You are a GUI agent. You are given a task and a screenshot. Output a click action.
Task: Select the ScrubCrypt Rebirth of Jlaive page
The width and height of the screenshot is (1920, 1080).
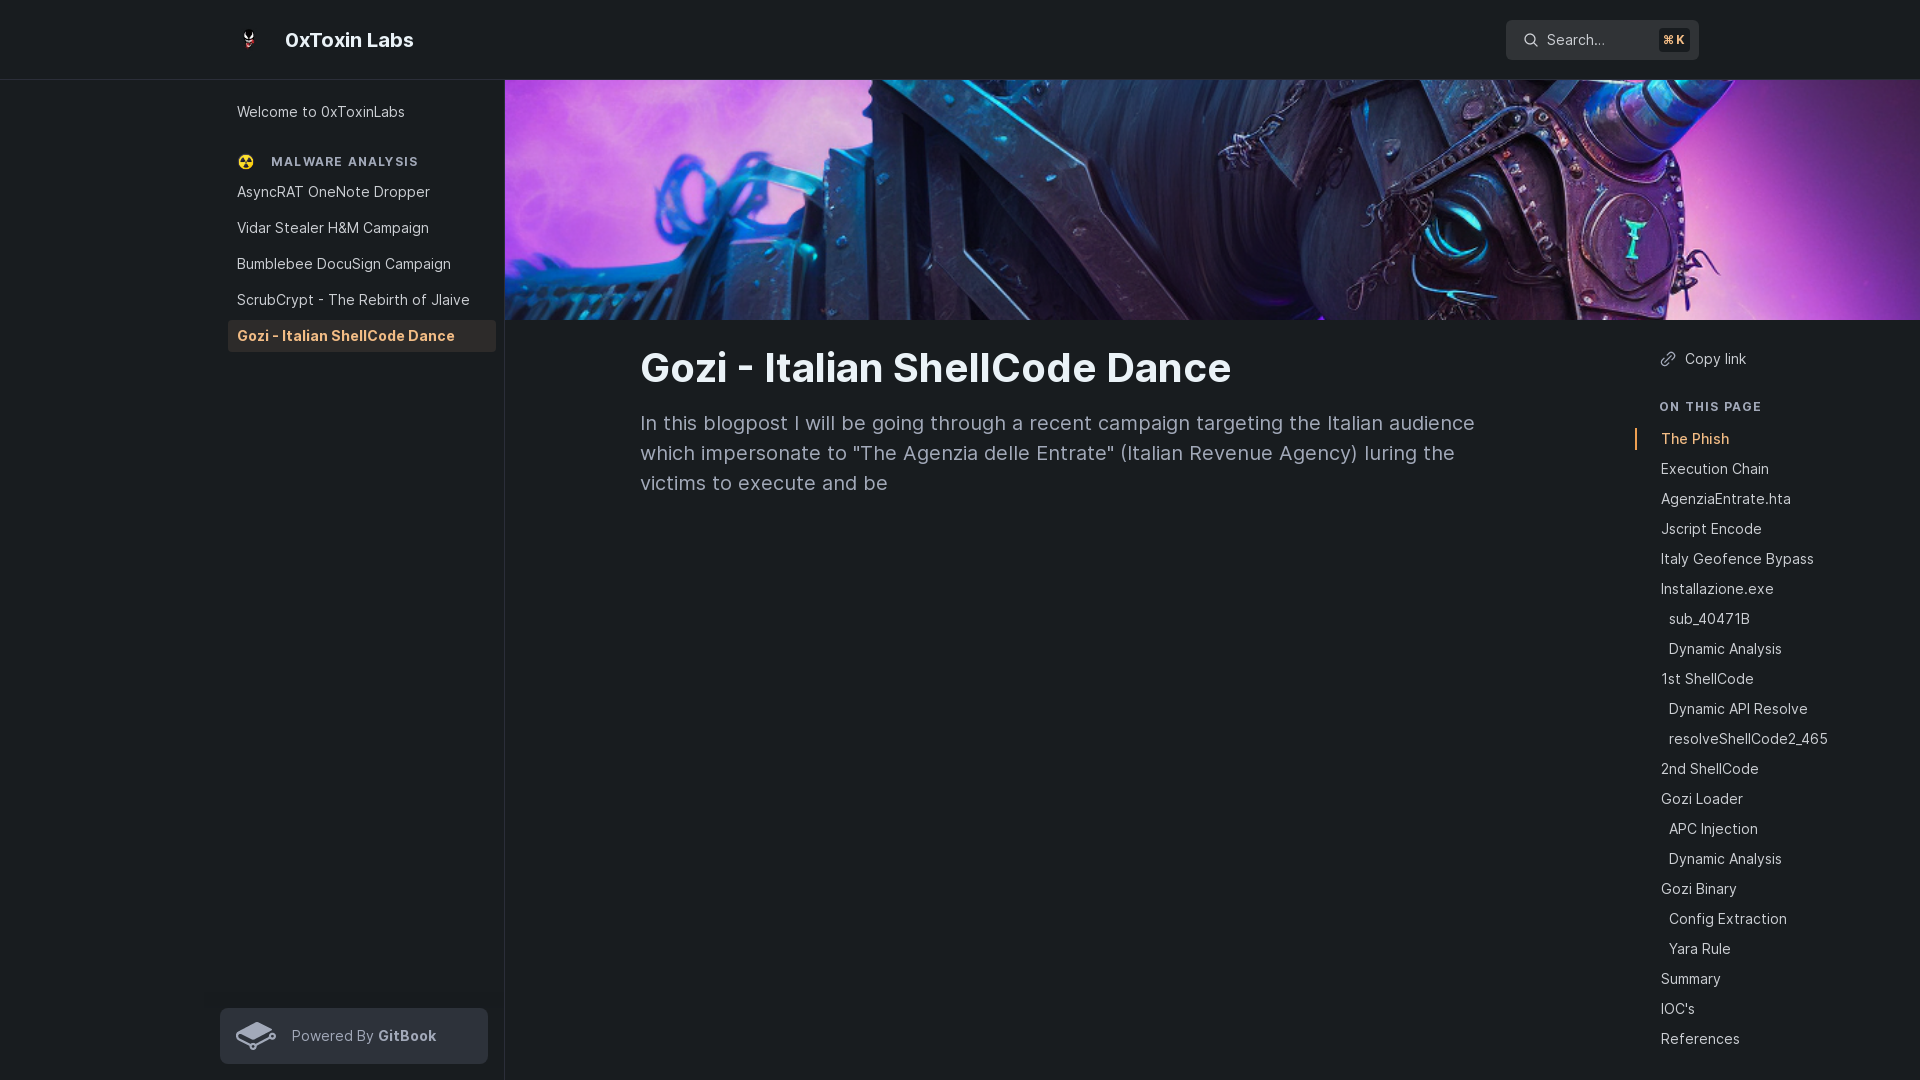pyautogui.click(x=353, y=299)
